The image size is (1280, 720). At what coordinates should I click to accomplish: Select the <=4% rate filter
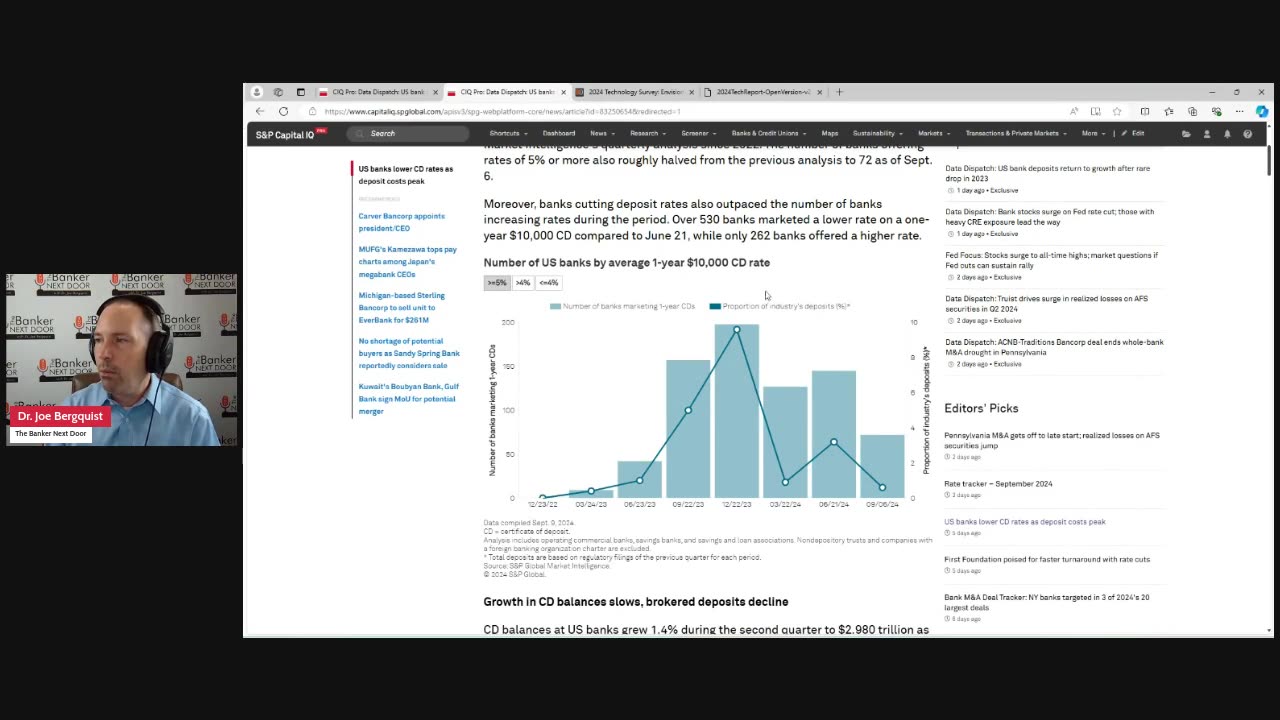coord(548,283)
